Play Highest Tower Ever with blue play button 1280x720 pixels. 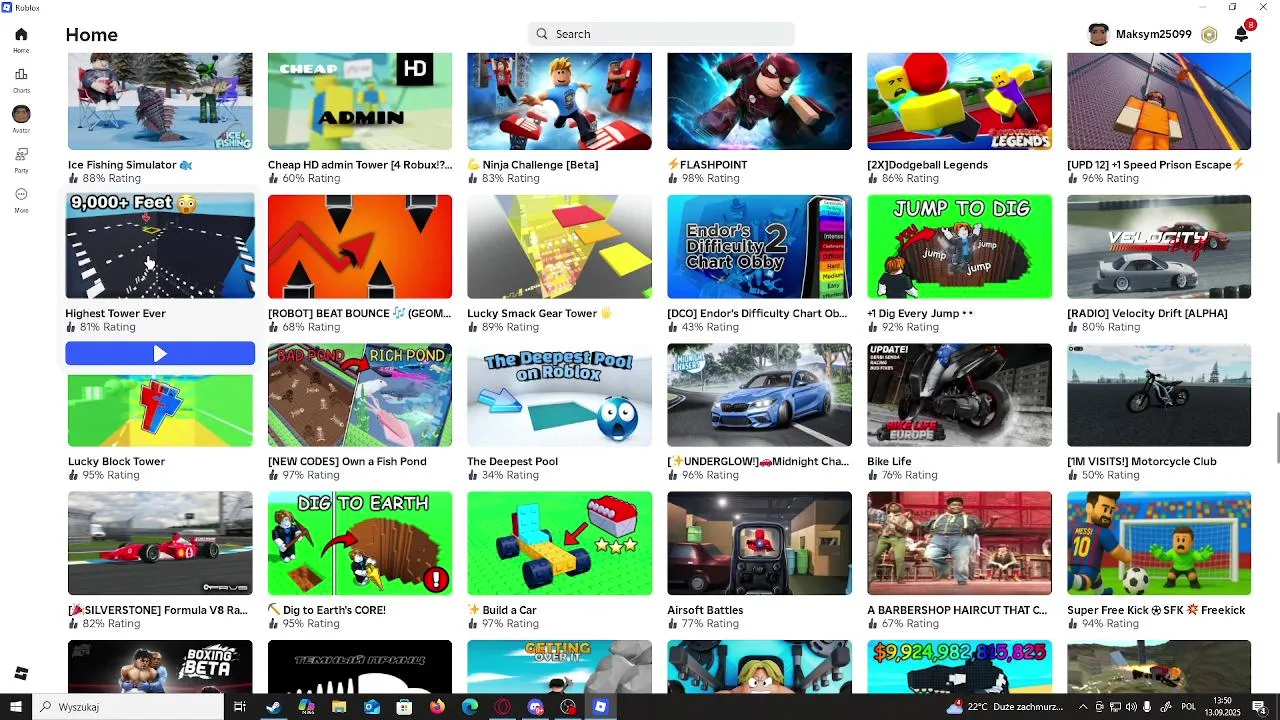point(160,353)
